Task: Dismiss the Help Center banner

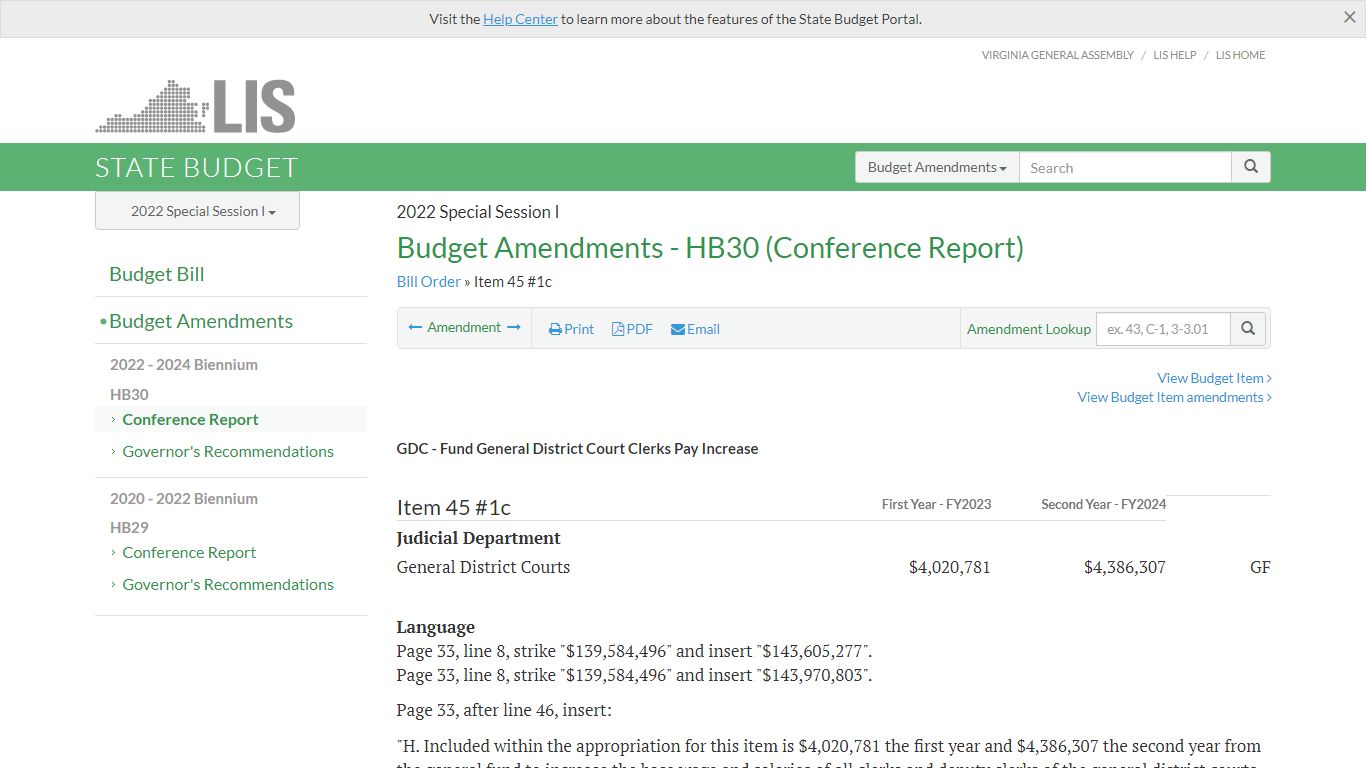Action: (1349, 17)
